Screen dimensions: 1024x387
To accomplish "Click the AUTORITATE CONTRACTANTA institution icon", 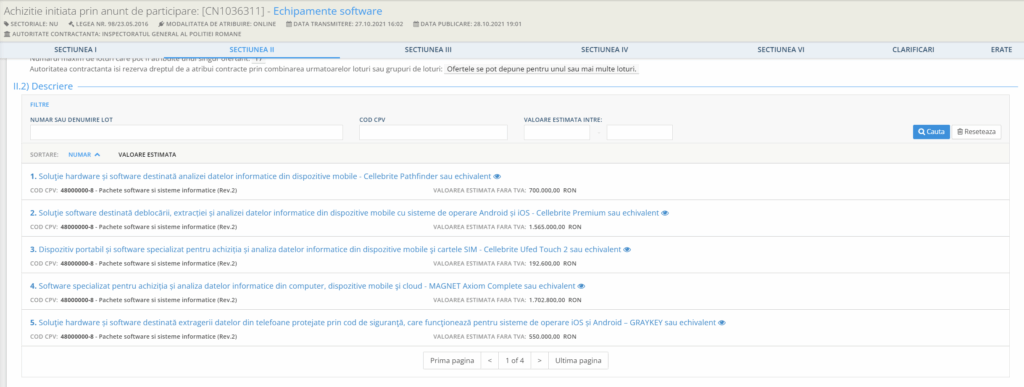I will coord(7,34).
